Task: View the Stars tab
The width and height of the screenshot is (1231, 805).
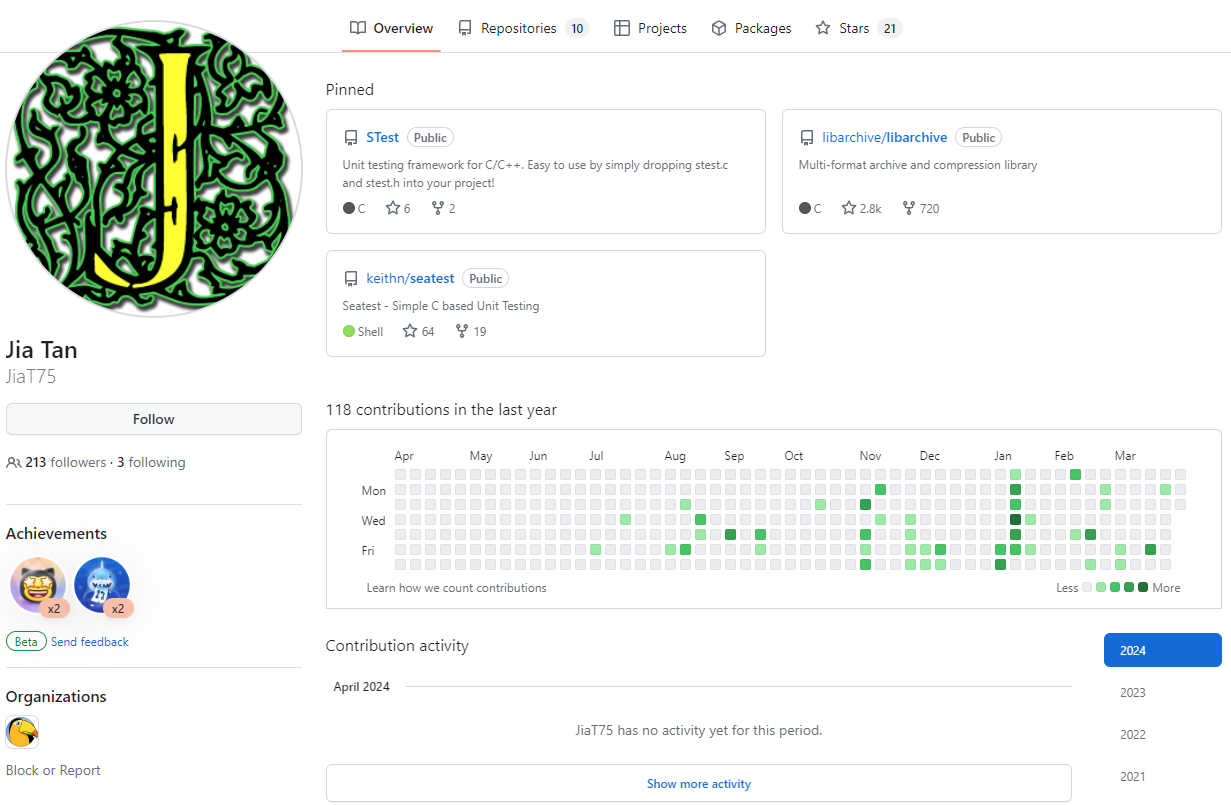Action: point(858,28)
